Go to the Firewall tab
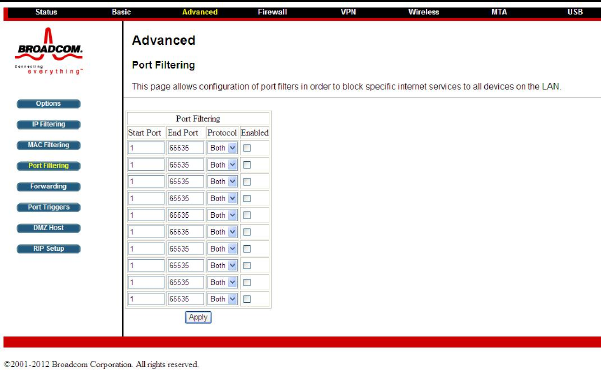 coord(272,12)
